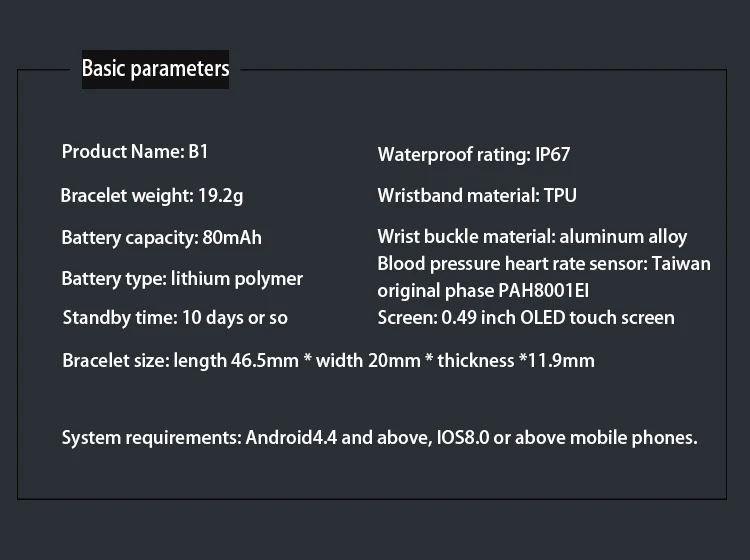This screenshot has height=560, width=750.
Task: Select the Bracelet weight: 19.2g text
Action: 152,195
